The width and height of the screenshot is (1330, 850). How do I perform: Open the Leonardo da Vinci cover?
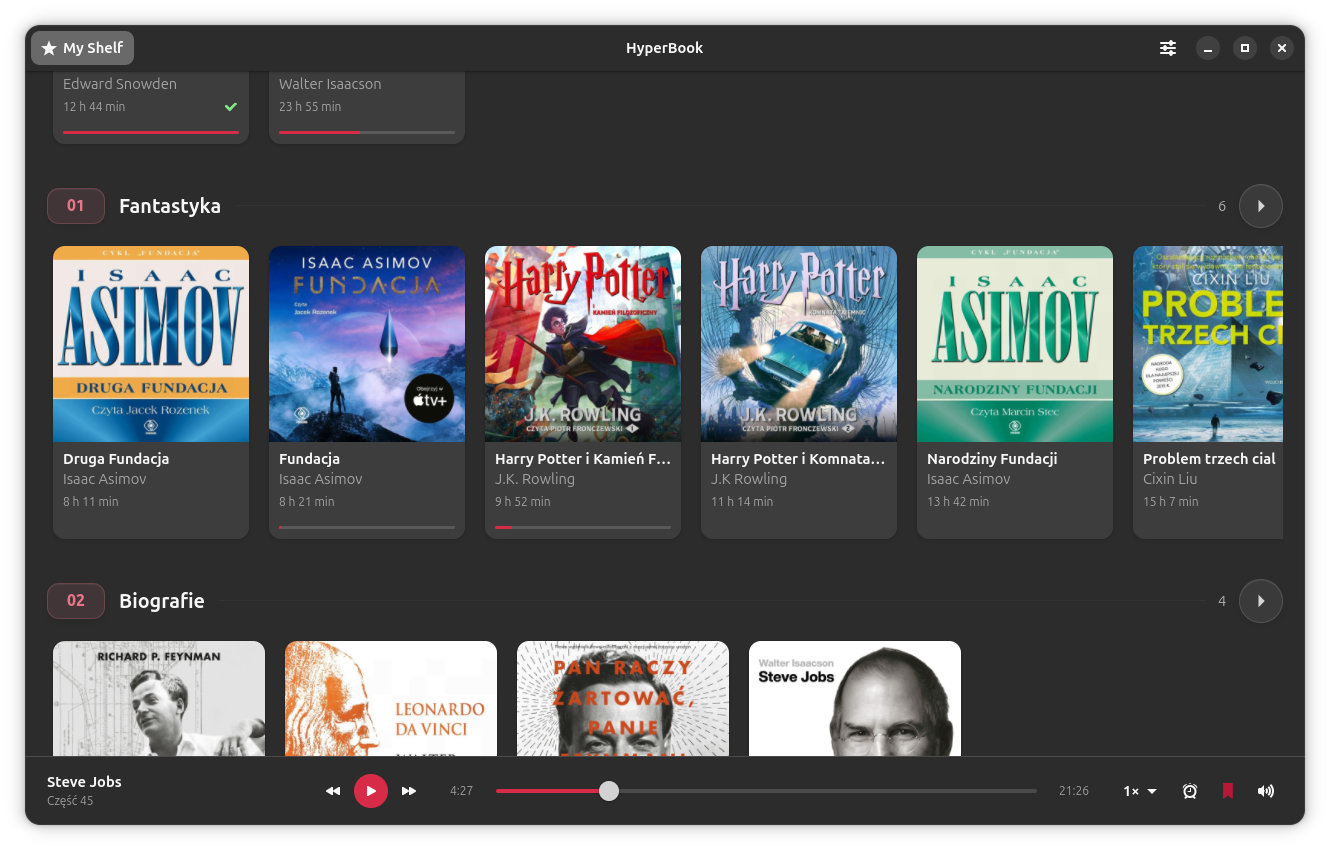(391, 699)
